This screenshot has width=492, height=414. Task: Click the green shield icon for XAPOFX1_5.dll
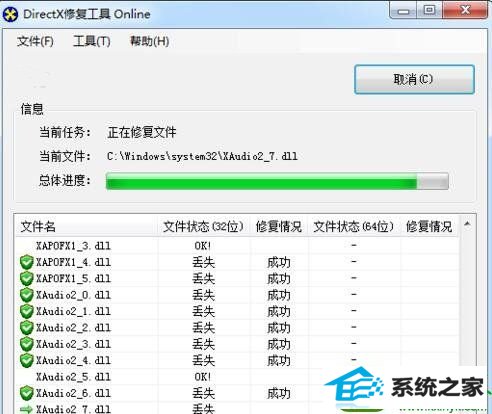click(26, 279)
